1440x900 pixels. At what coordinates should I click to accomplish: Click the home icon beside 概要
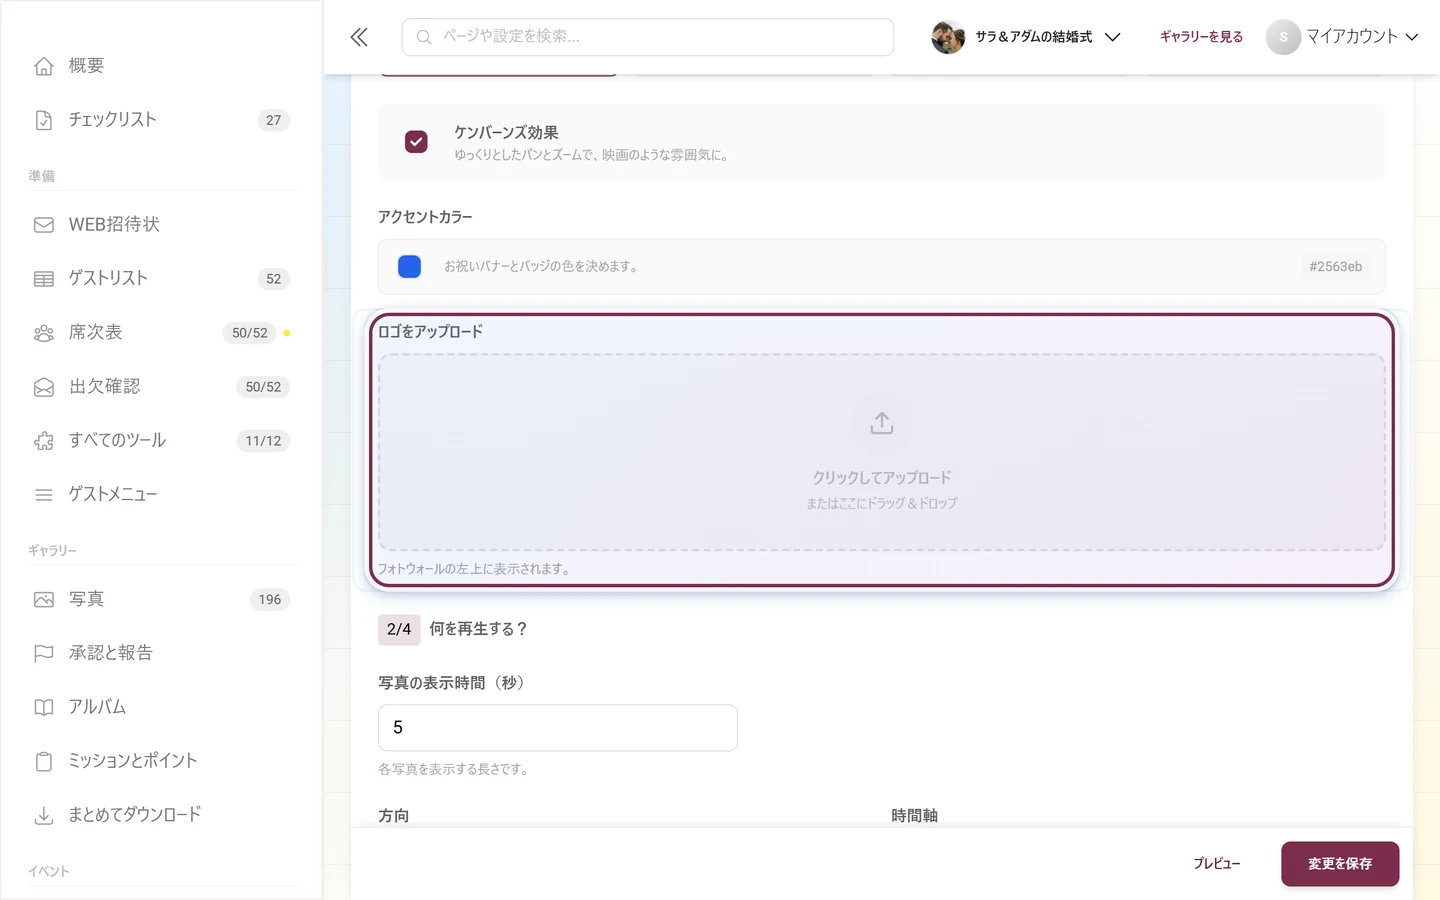tap(44, 66)
